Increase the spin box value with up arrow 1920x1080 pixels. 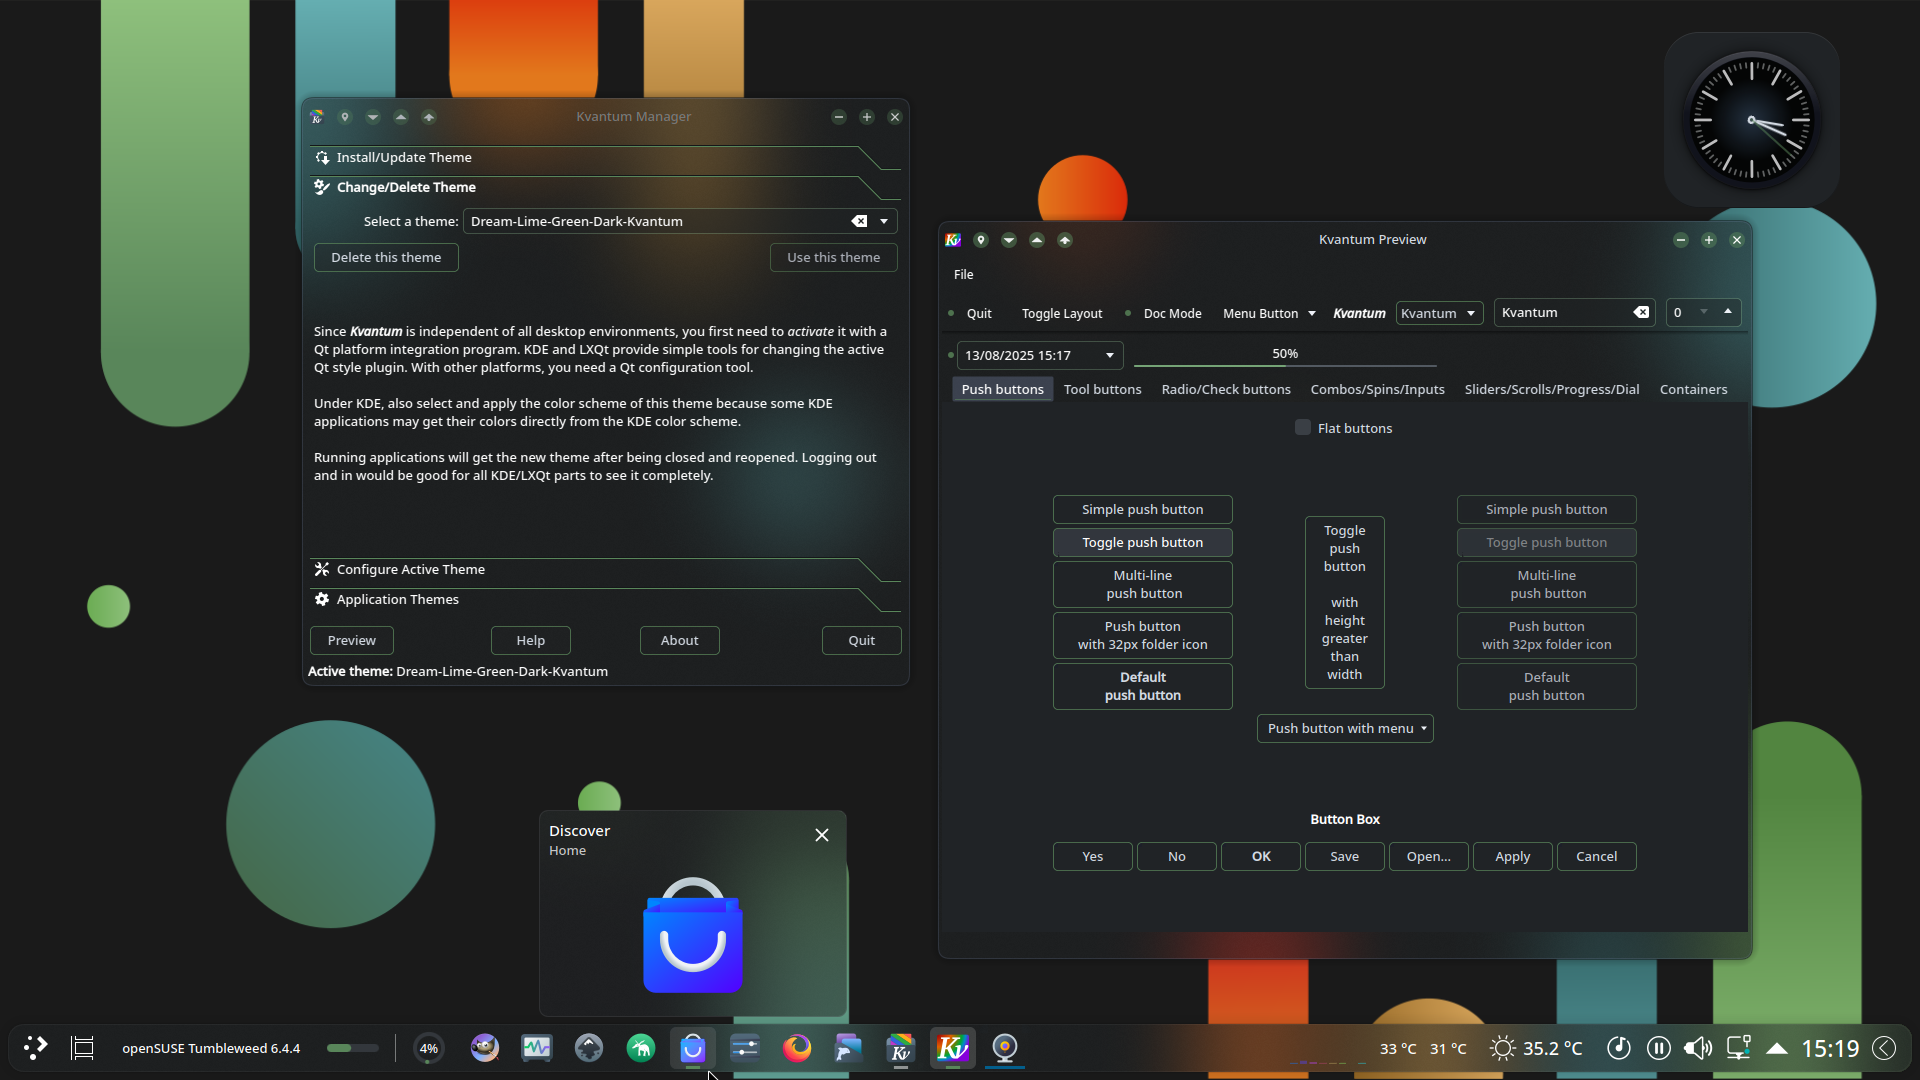pos(1728,312)
